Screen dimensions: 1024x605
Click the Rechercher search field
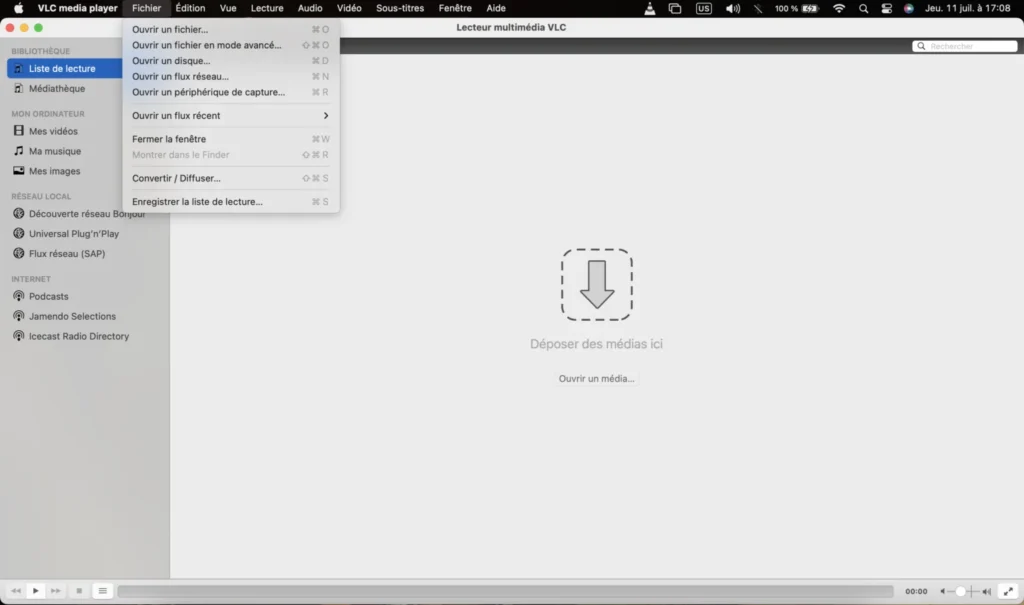[x=965, y=46]
